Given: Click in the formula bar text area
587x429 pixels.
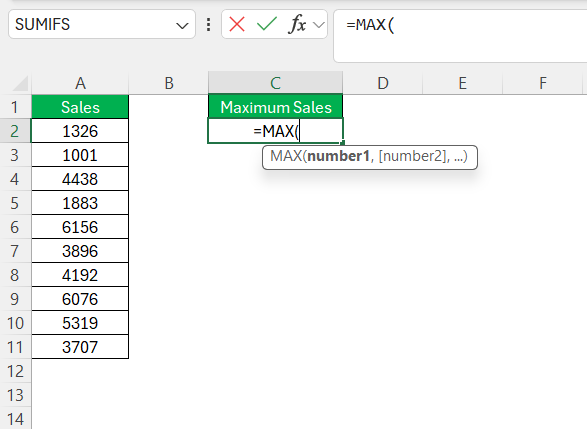Looking at the screenshot, I should coord(460,36).
